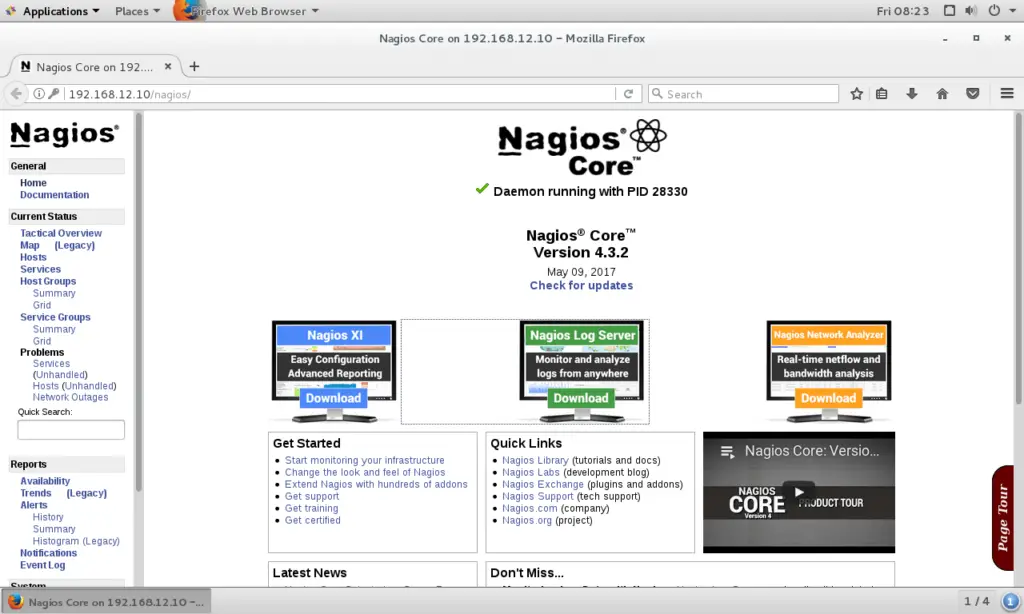
Task: Bookmark this page with the star icon
Action: [857, 93]
